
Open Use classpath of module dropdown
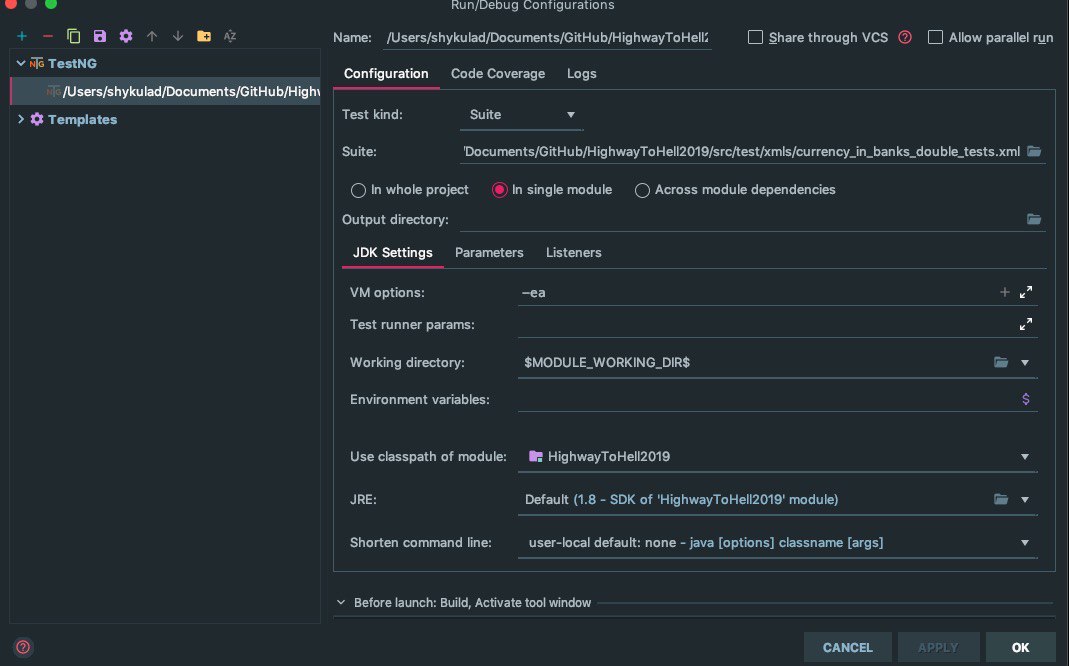[777, 457]
